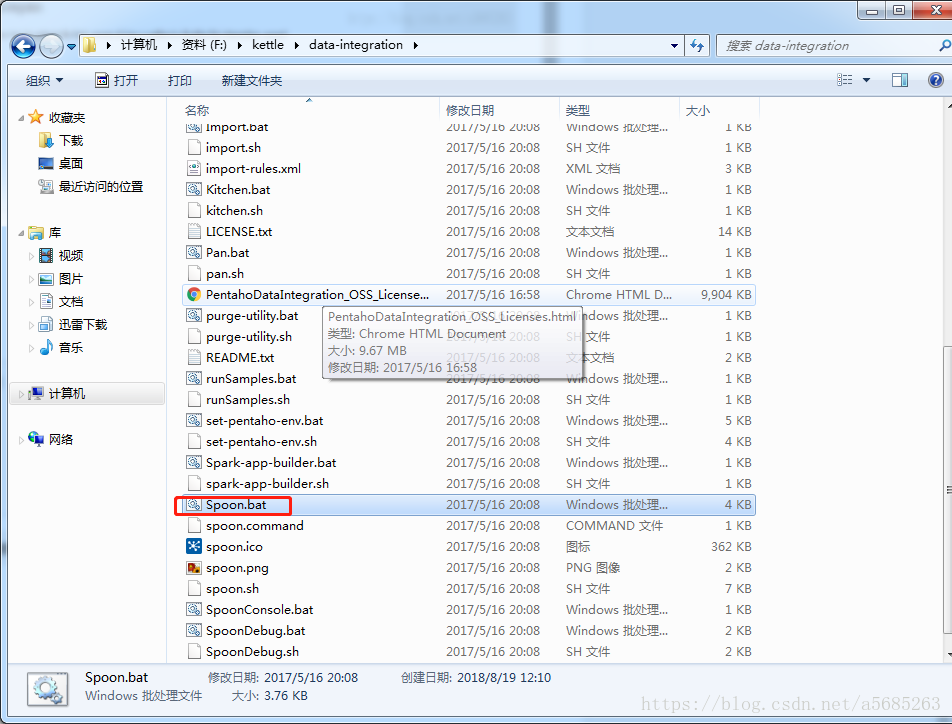Viewport: 952px width, 724px height.
Task: Select the spoon.sh file name
Action: tap(232, 589)
